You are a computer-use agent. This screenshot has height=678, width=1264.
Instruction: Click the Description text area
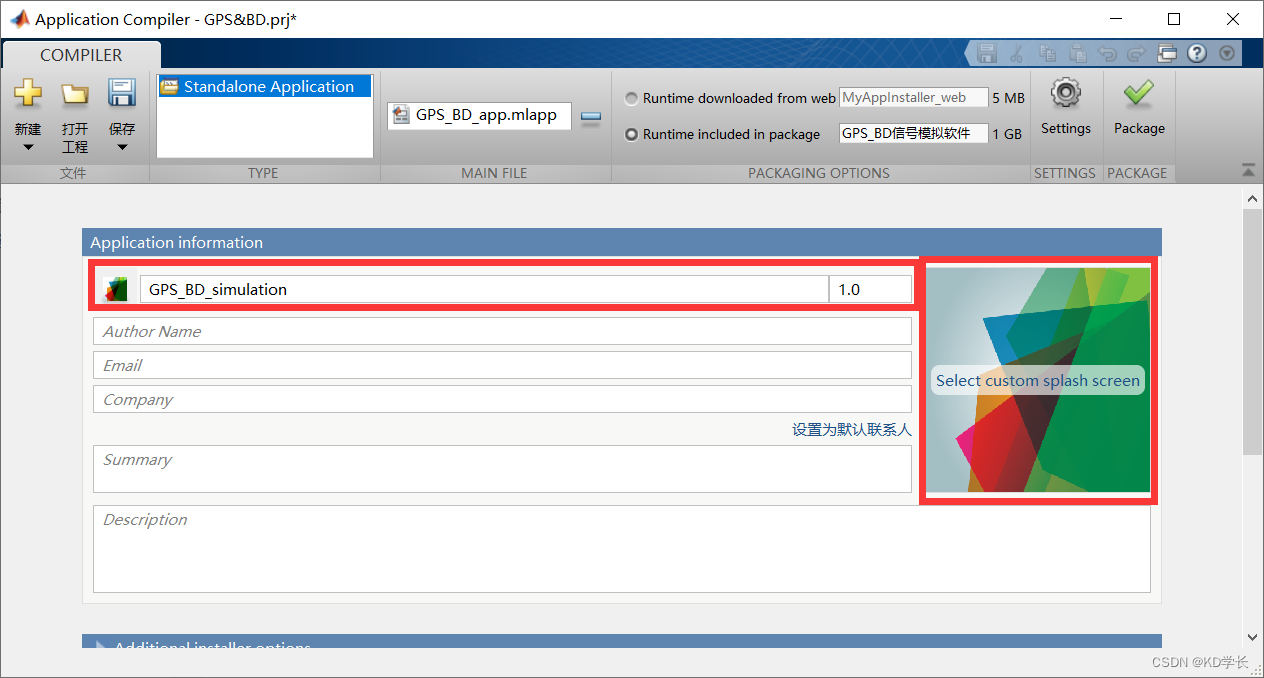[x=621, y=549]
